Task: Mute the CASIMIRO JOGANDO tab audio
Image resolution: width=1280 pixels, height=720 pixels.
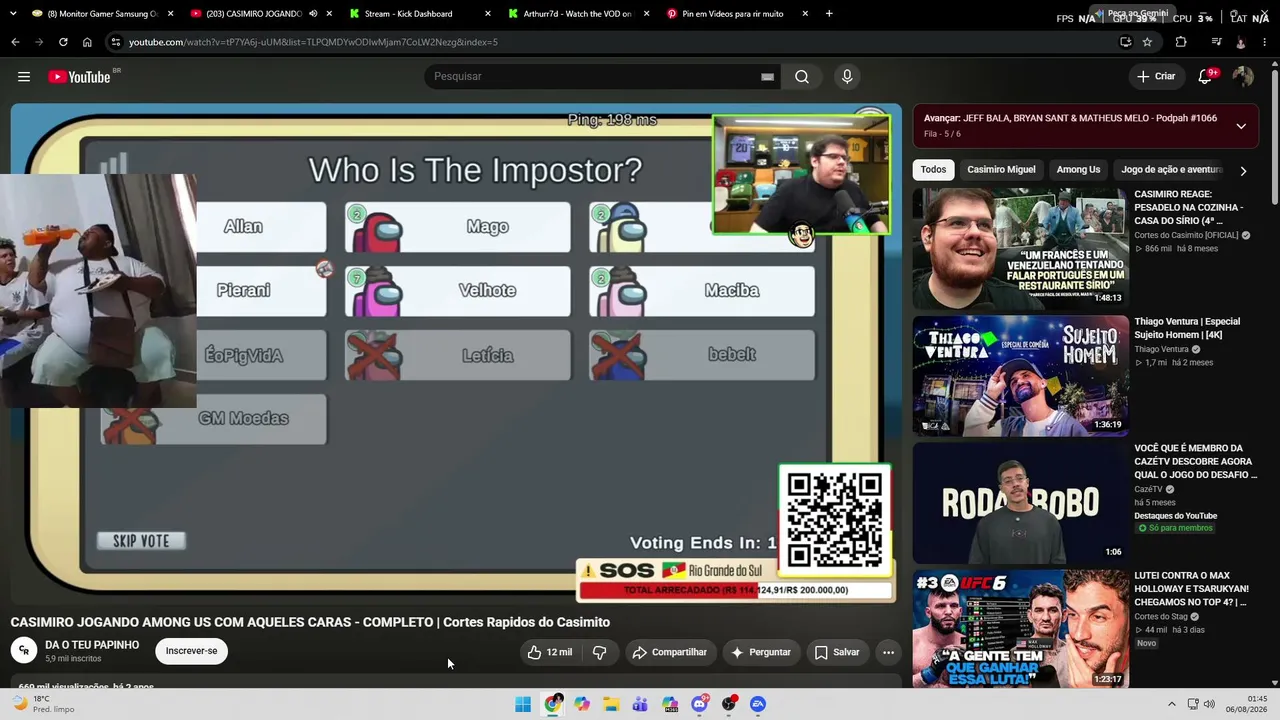Action: [x=313, y=14]
